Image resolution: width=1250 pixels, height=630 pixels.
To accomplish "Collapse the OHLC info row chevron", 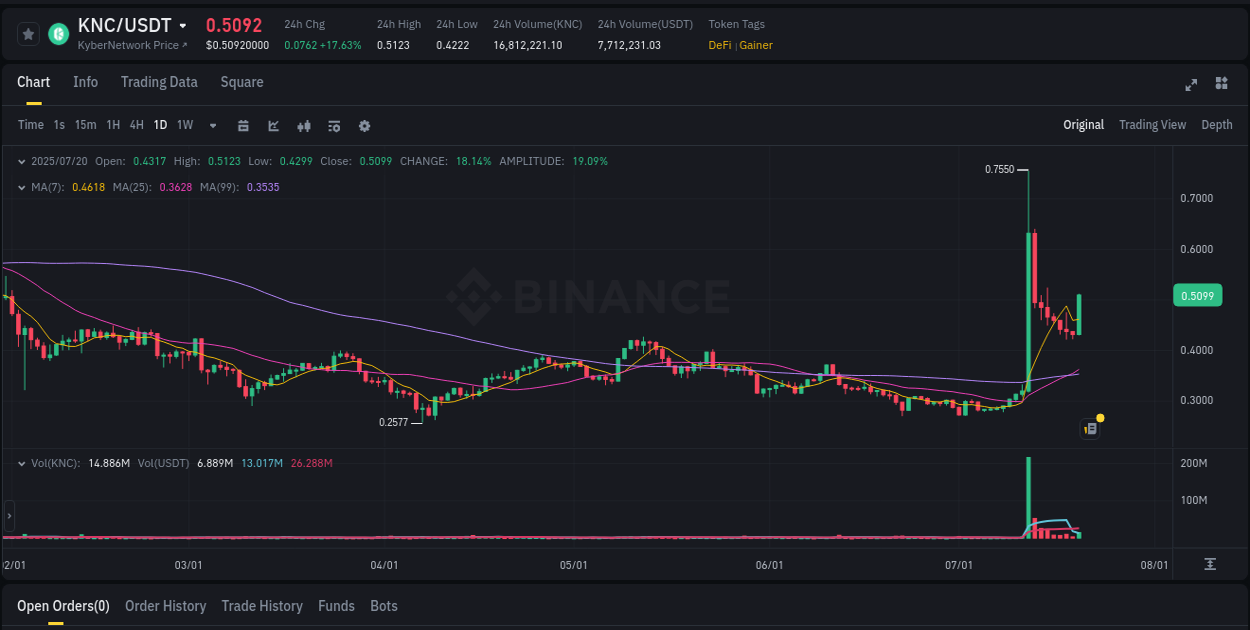I will tap(22, 160).
